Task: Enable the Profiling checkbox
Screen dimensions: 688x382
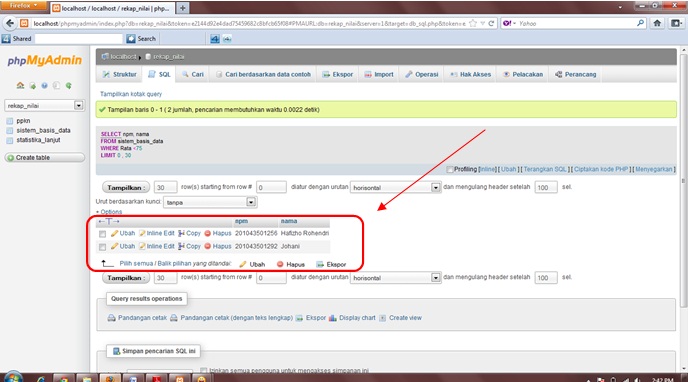Action: (x=450, y=169)
